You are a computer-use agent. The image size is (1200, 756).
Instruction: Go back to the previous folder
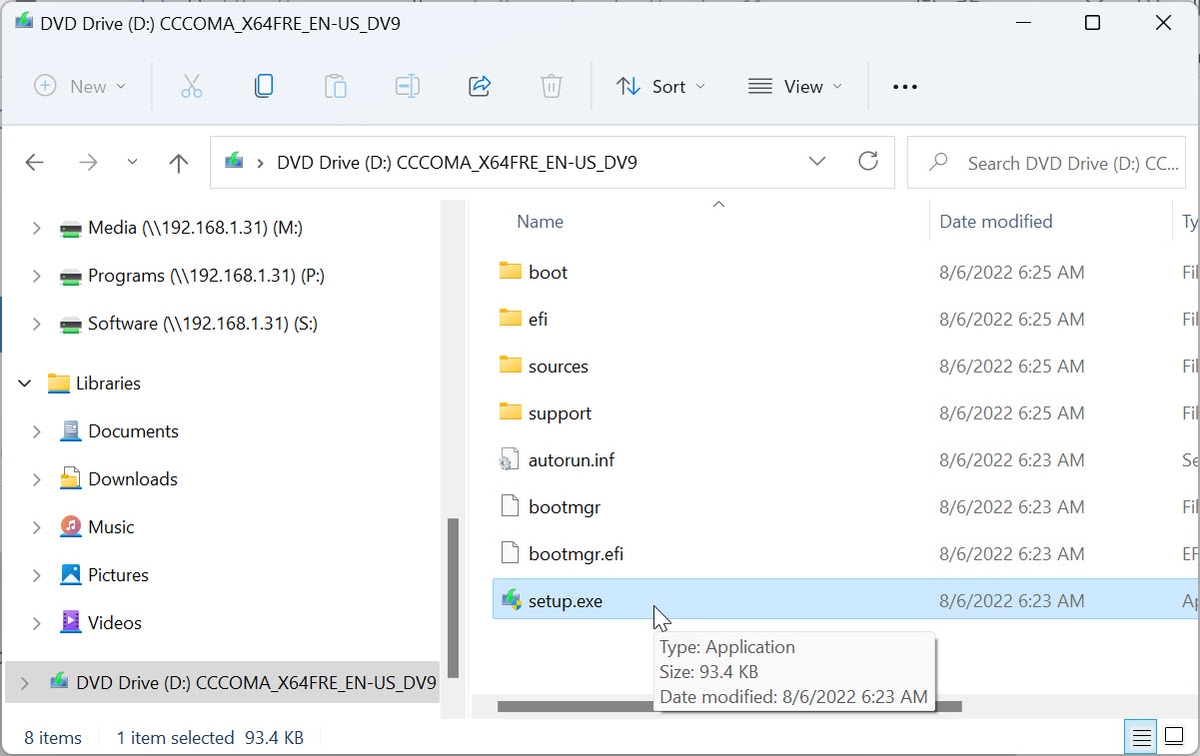pos(34,162)
